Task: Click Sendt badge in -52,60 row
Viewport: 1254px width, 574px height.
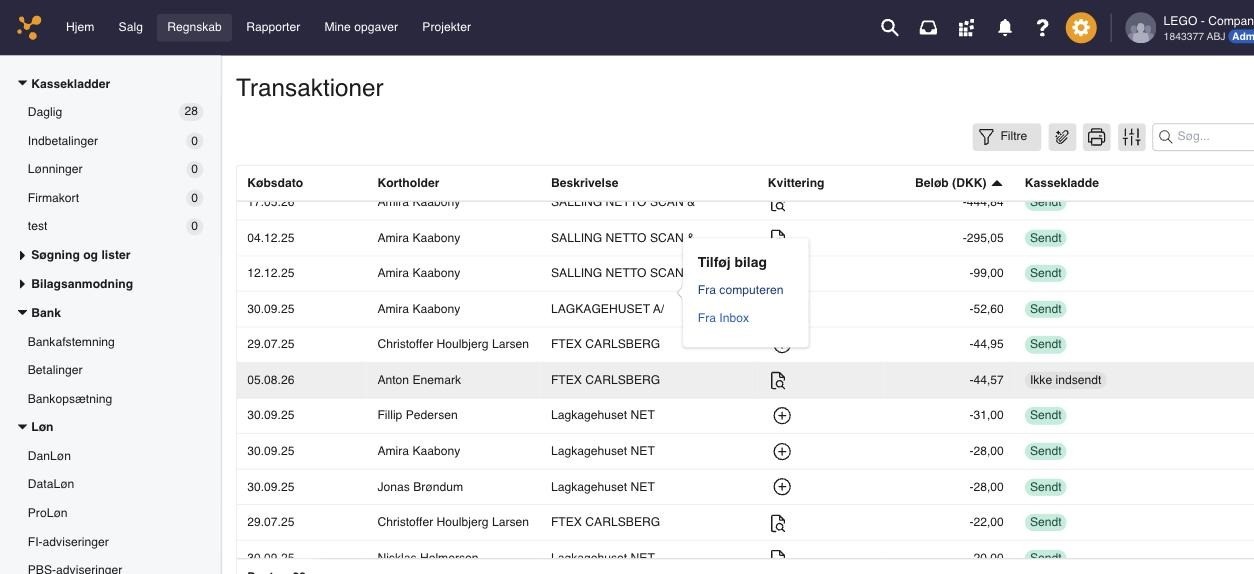Action: [x=1046, y=309]
